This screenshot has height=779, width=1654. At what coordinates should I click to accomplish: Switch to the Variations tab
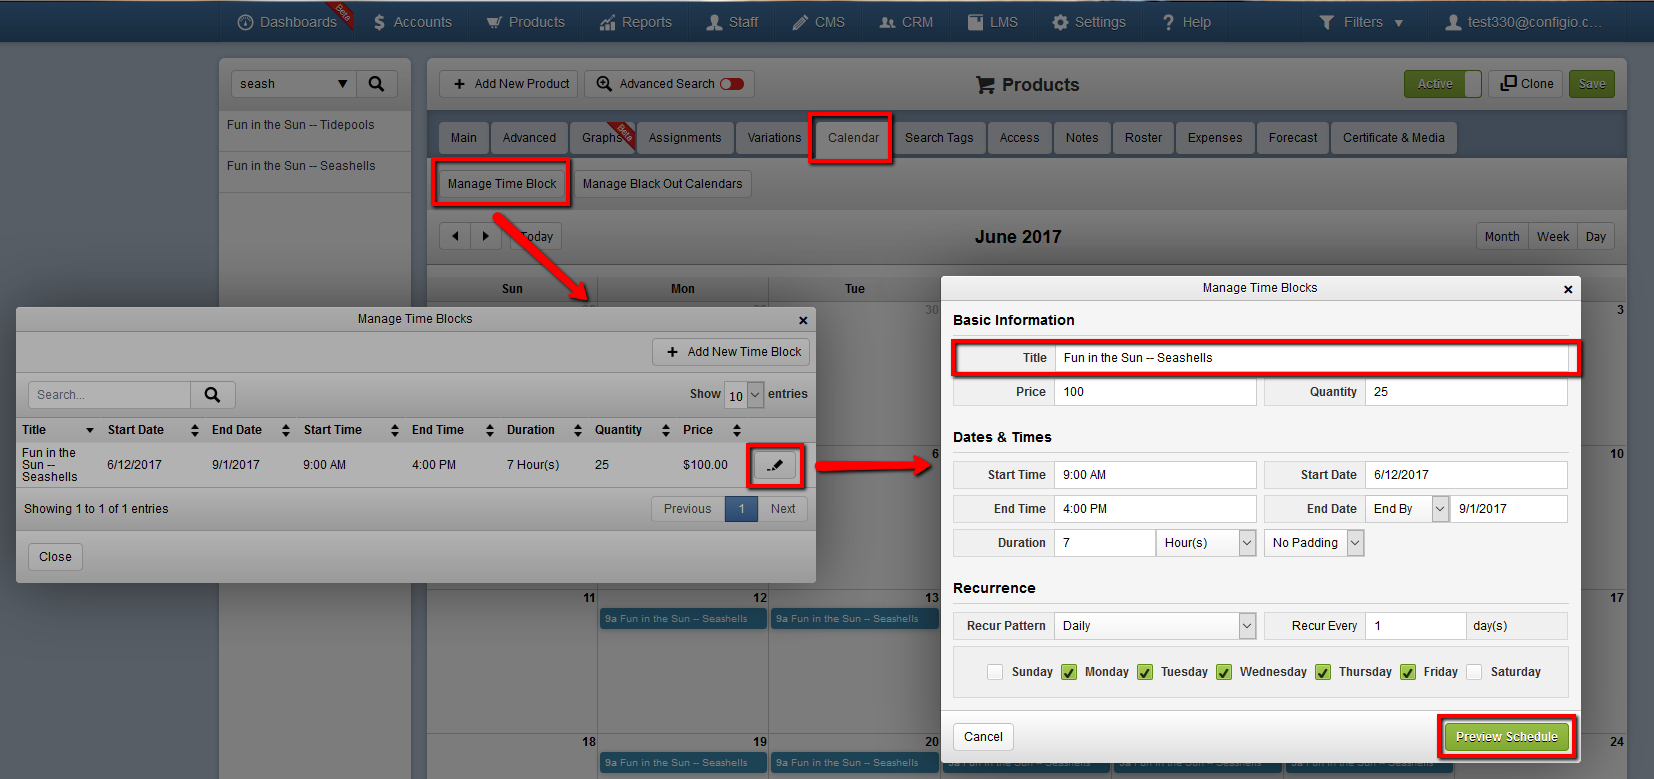774,138
